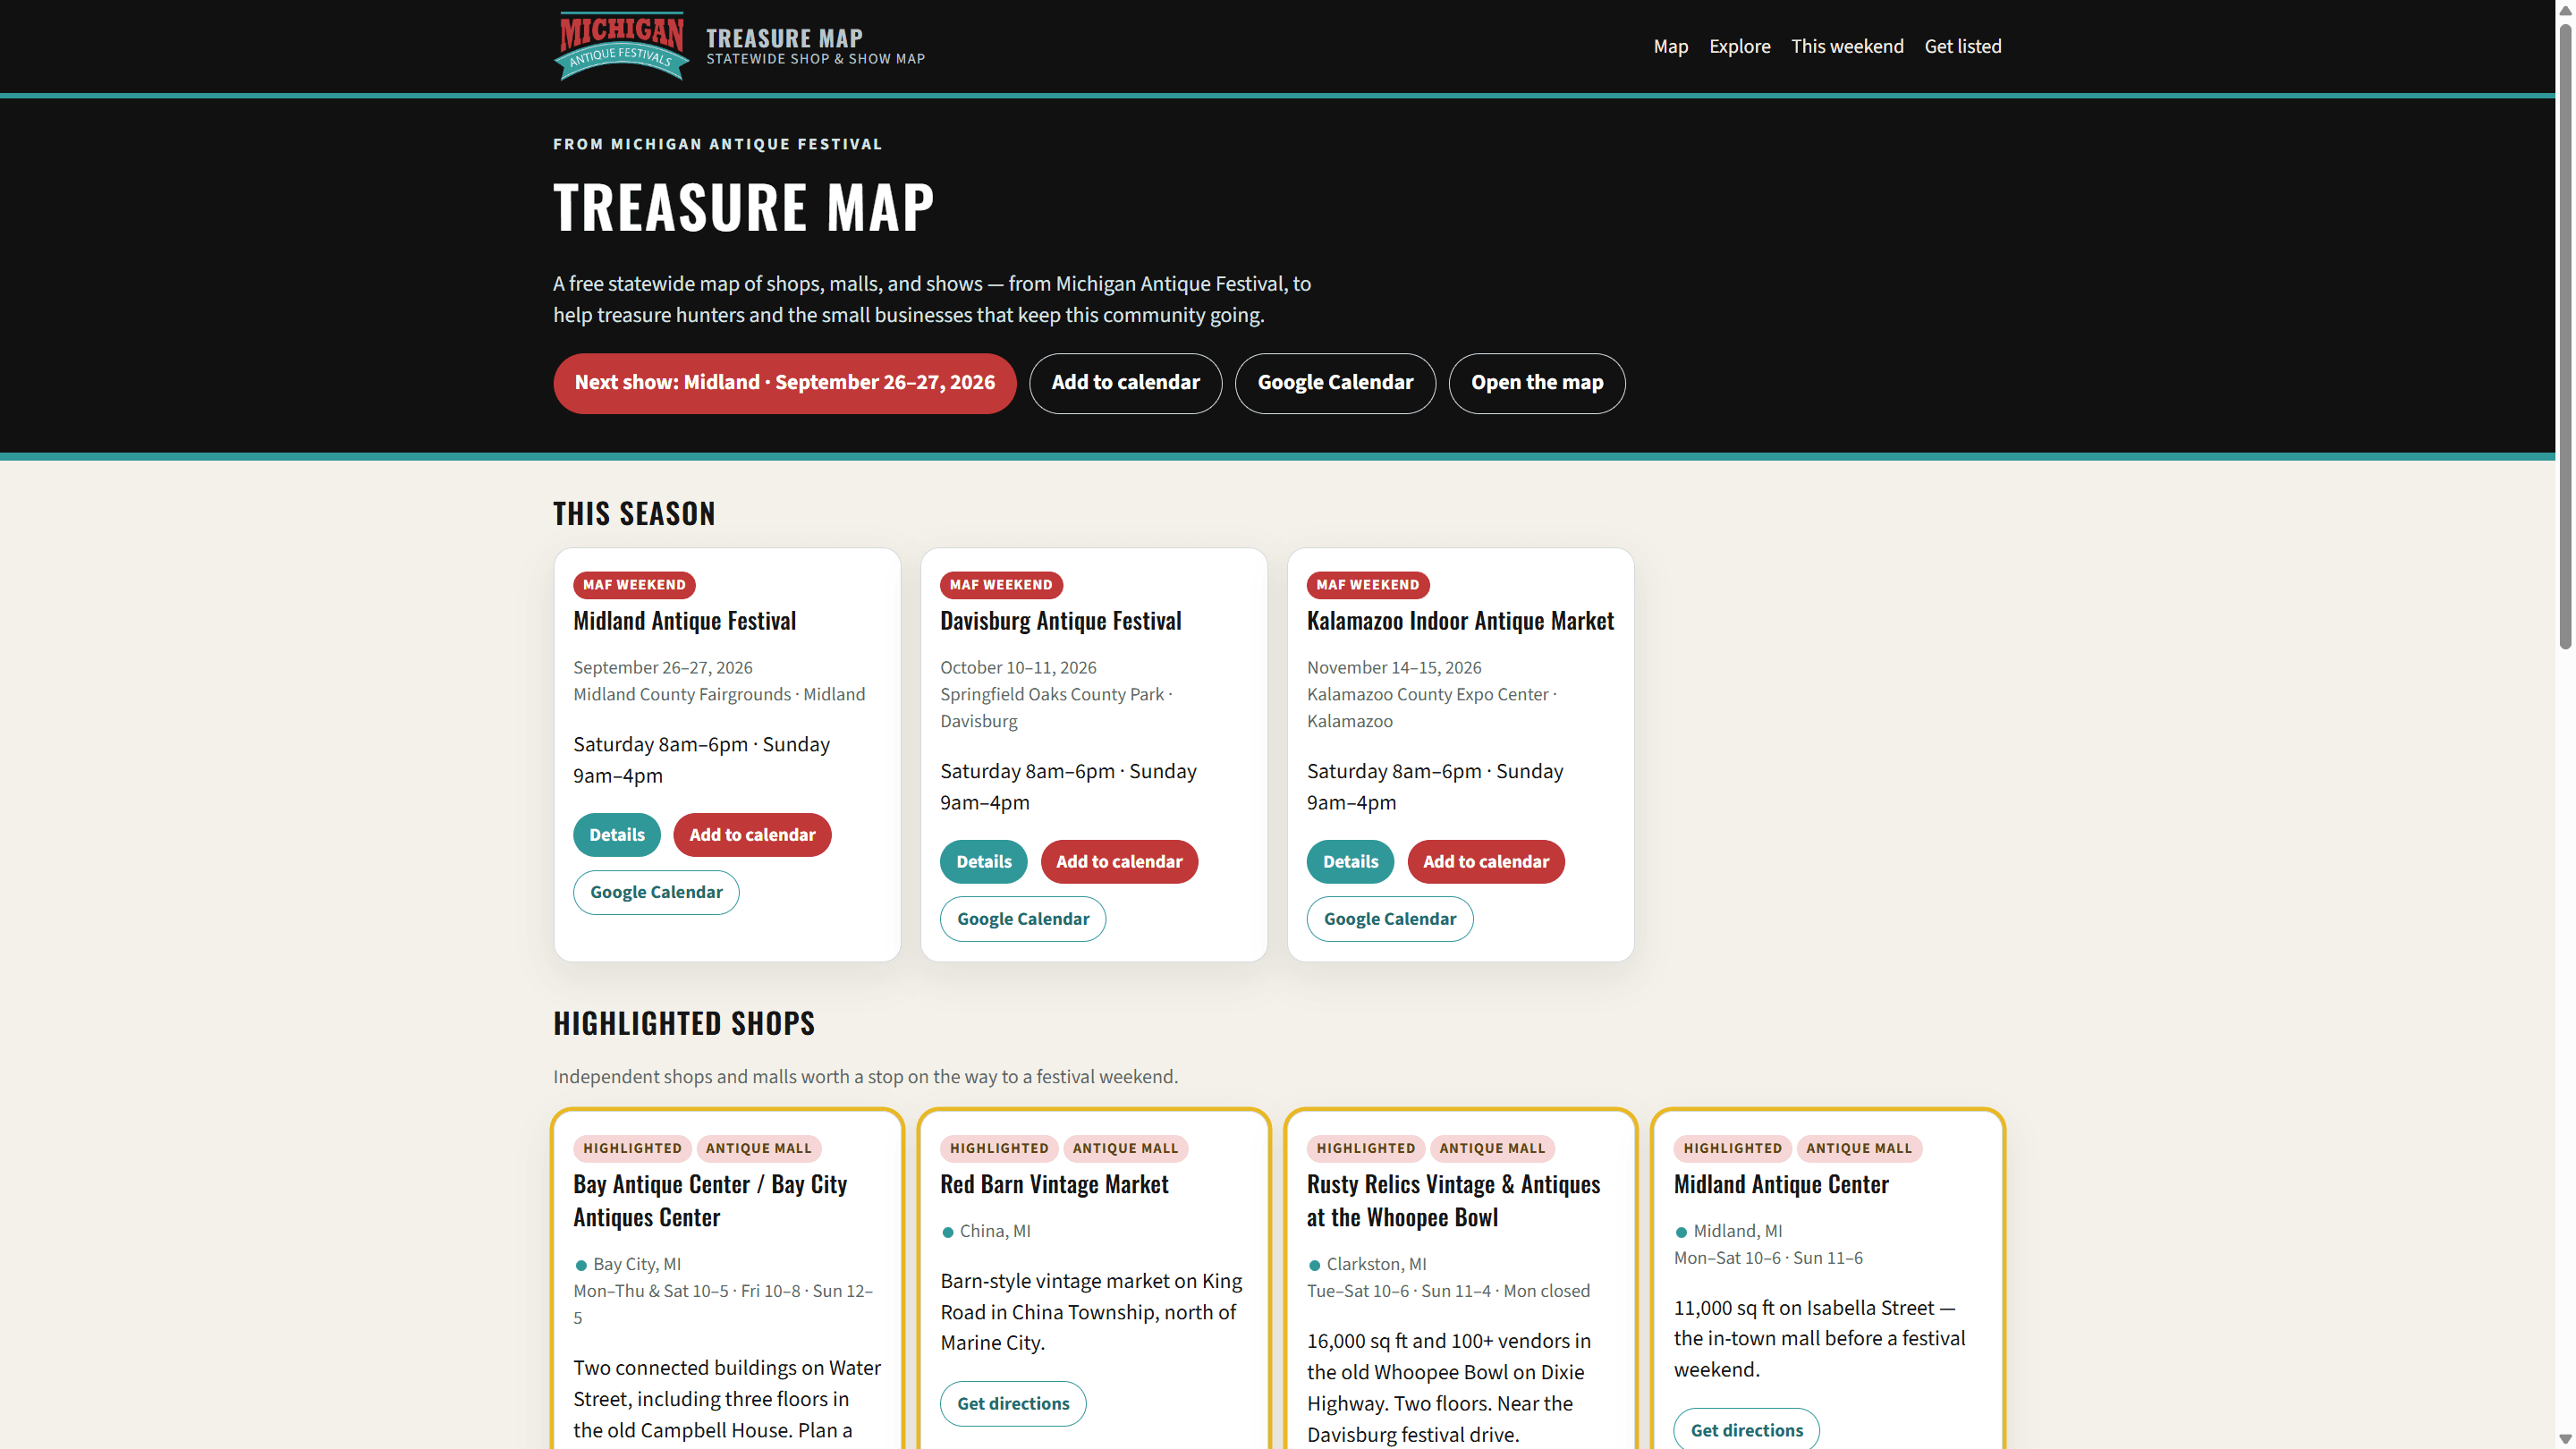View Details for Davisburg Antique Festival
The image size is (2576, 1449).
(x=983, y=862)
